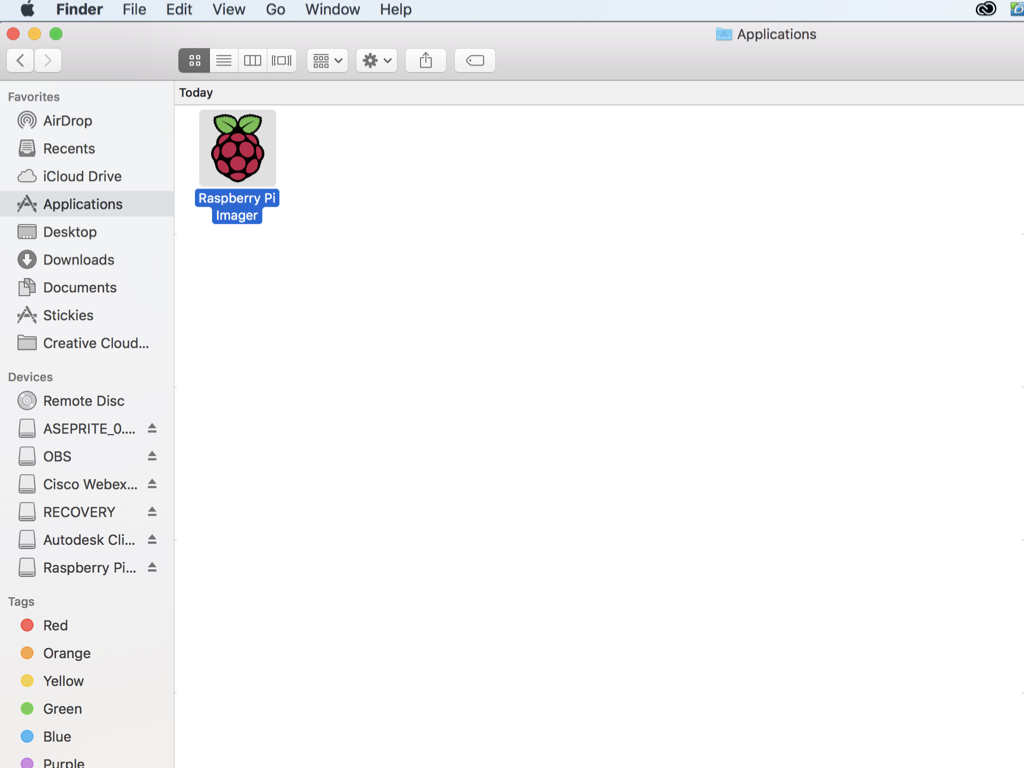Minimize the Finder window with yellow button

point(35,34)
